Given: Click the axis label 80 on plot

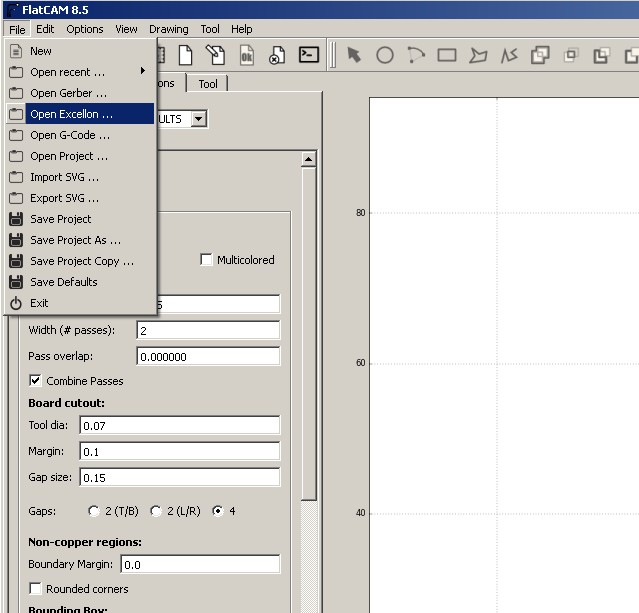Looking at the screenshot, I should click(x=361, y=213).
